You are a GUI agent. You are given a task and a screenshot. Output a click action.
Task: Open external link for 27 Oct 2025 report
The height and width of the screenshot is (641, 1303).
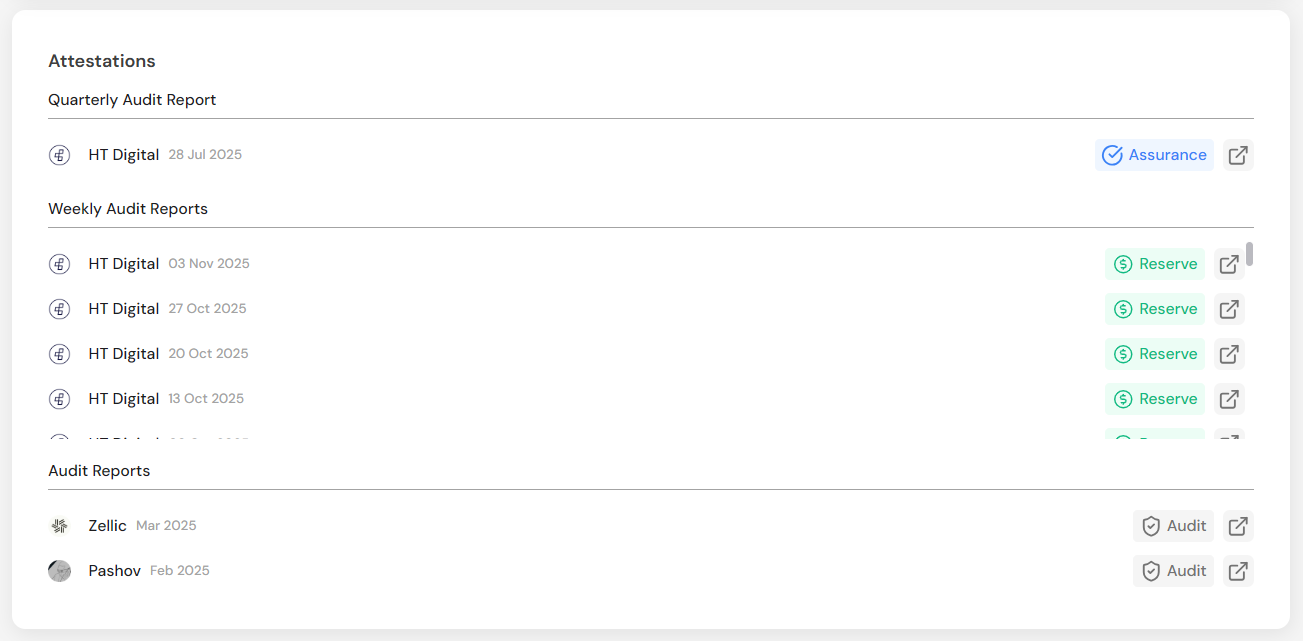point(1229,309)
